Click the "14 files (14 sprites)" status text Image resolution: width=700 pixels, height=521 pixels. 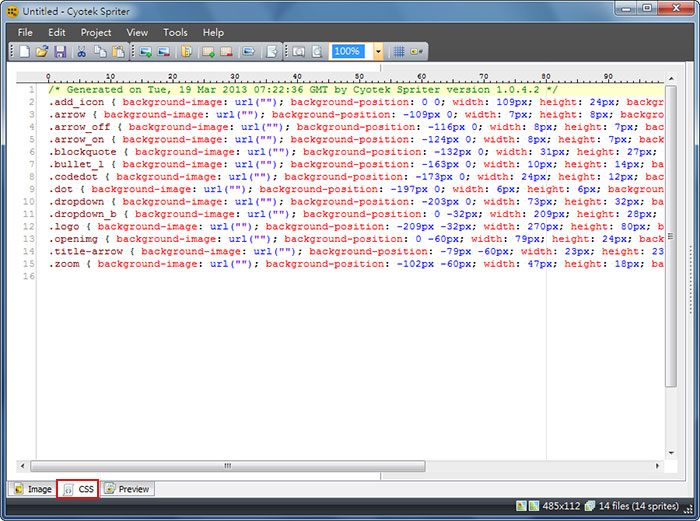[x=638, y=506]
